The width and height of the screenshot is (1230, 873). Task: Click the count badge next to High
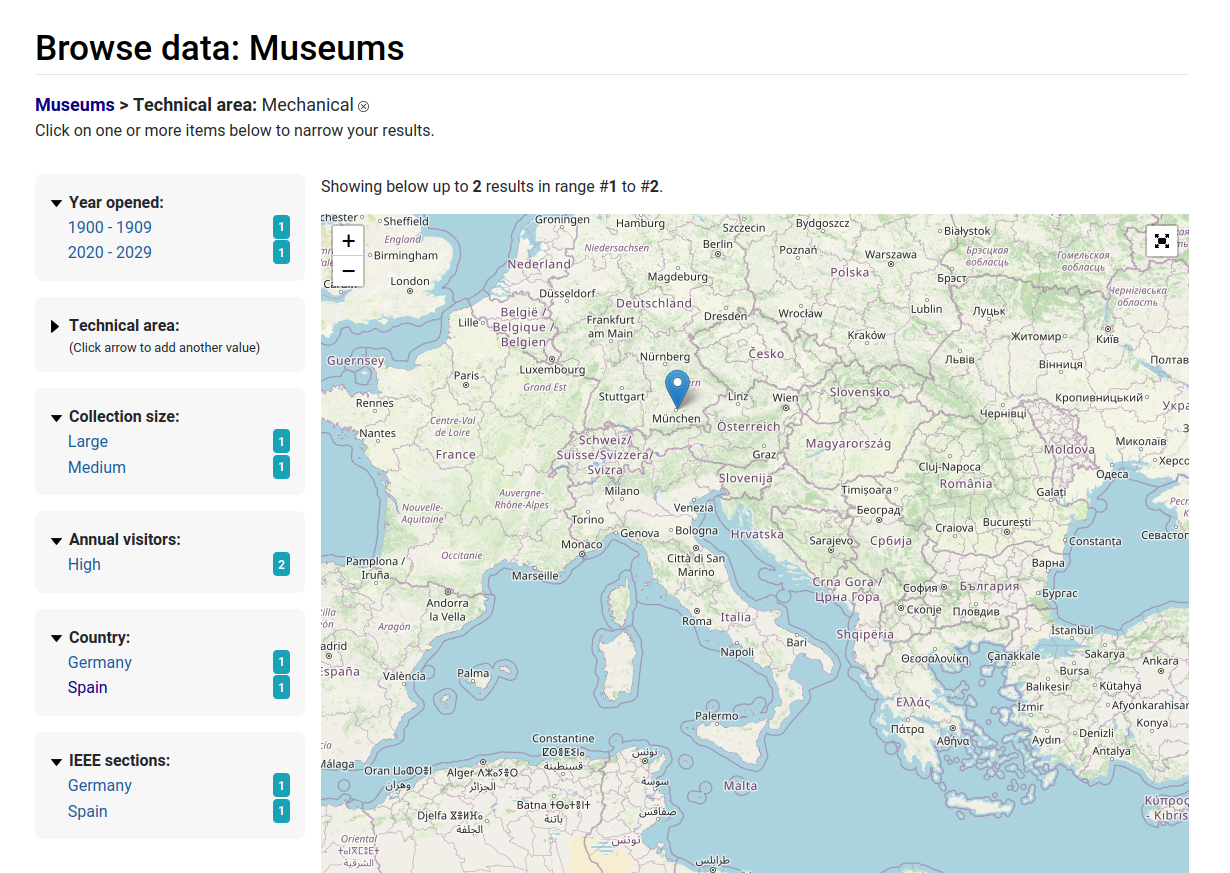281,565
